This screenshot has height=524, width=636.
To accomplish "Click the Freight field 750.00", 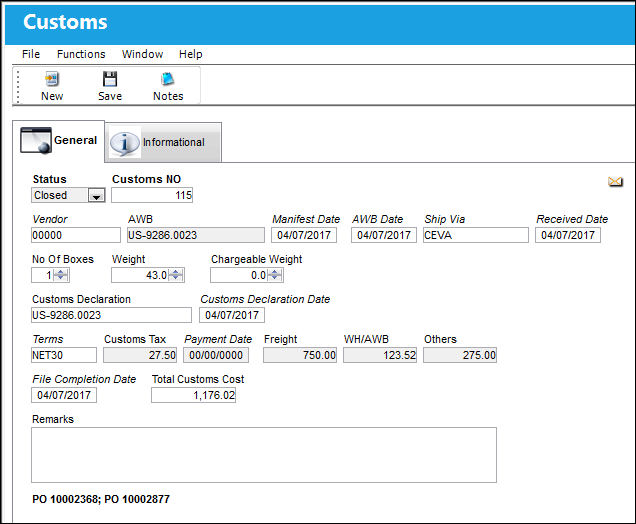I will pos(300,355).
